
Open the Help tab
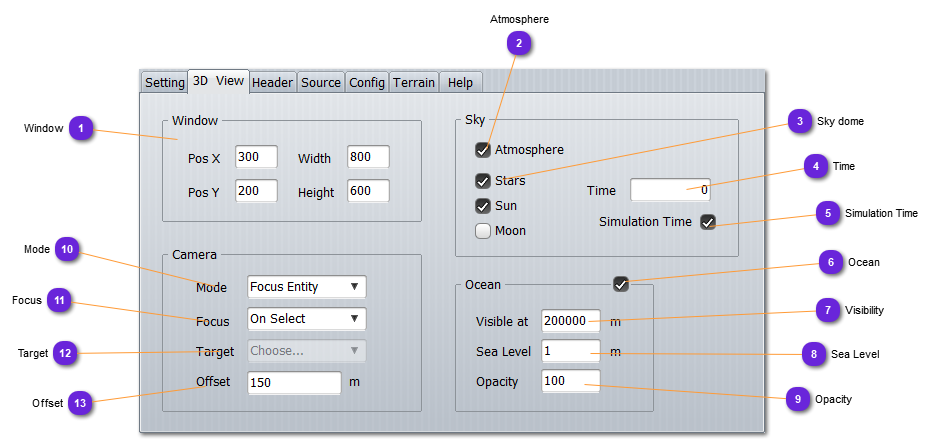pyautogui.click(x=460, y=83)
